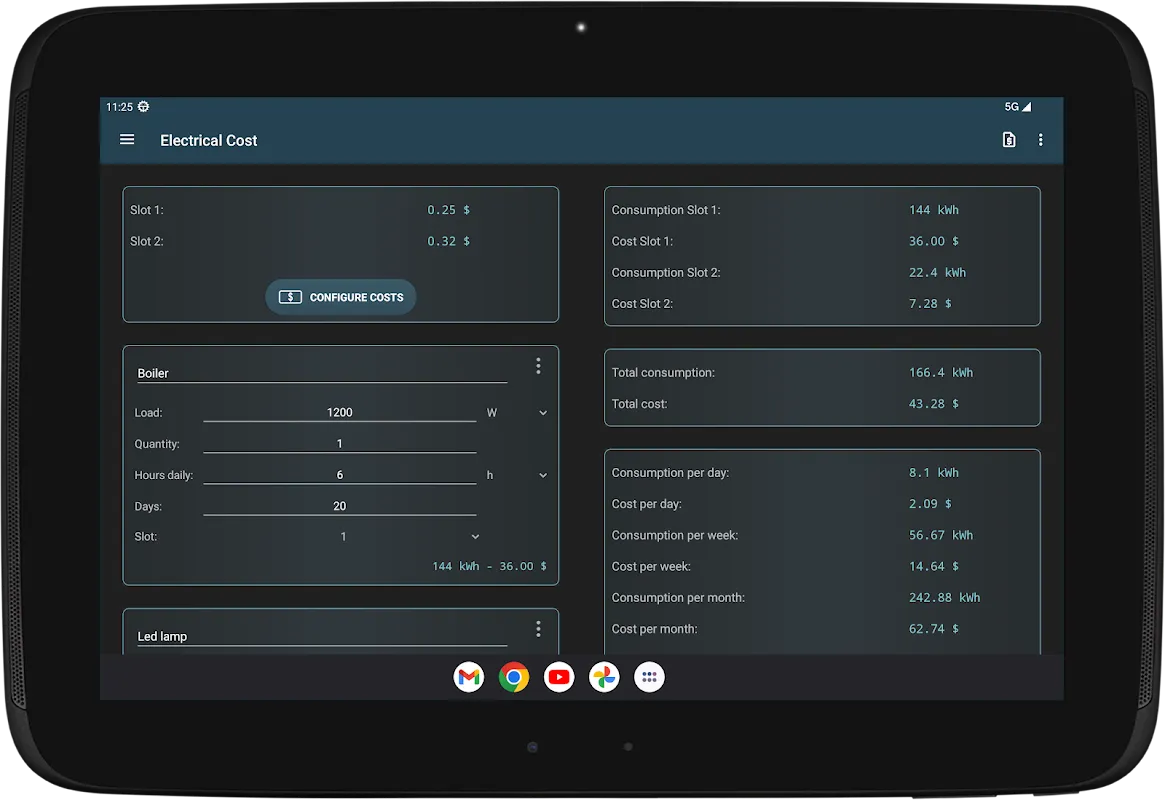Viewport: 1165px width, 800px height.
Task: Launch YouTube from the dock
Action: tap(559, 677)
